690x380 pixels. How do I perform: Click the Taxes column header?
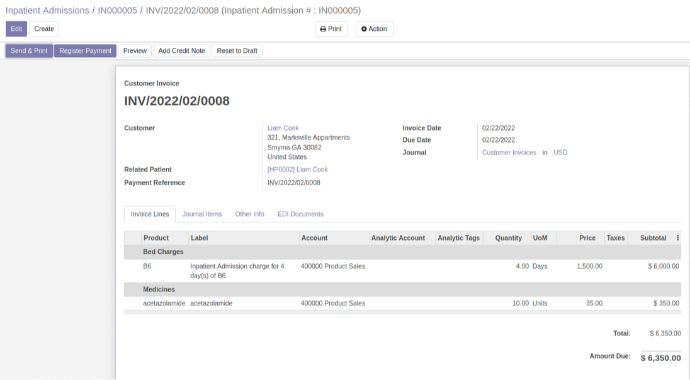[616, 238]
